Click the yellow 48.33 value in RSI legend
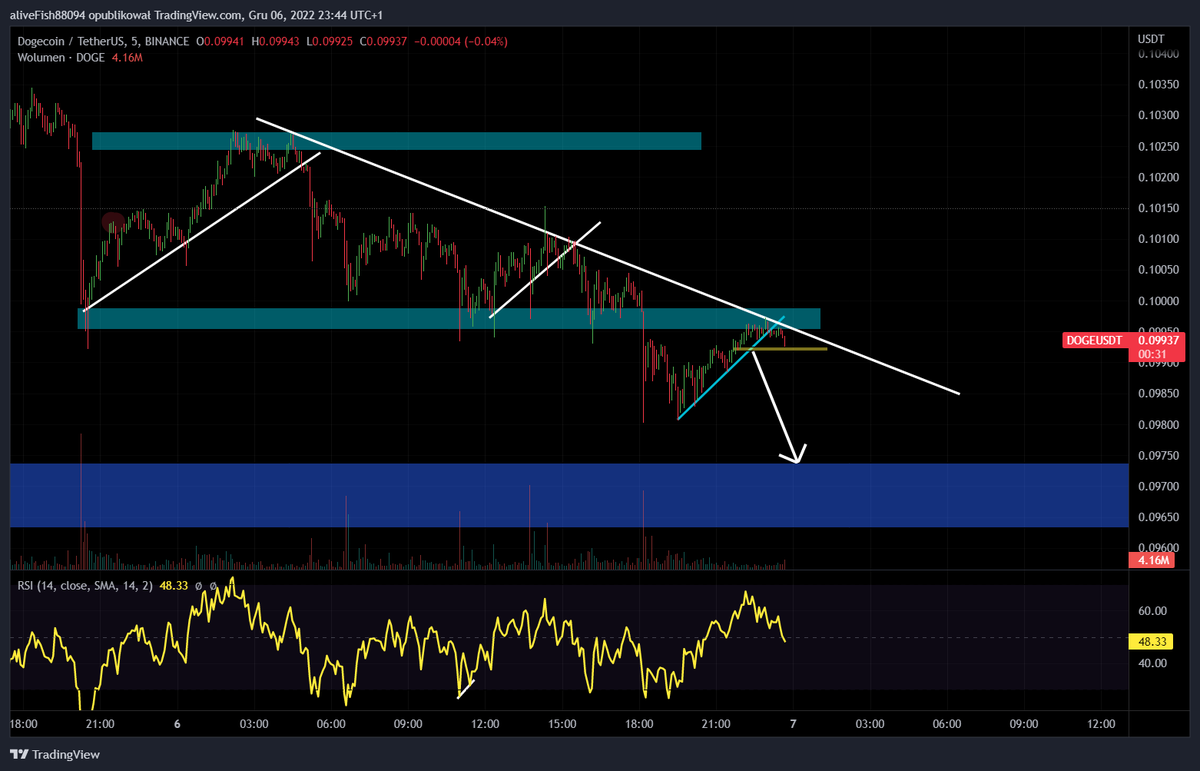The image size is (1200, 771). click(173, 585)
